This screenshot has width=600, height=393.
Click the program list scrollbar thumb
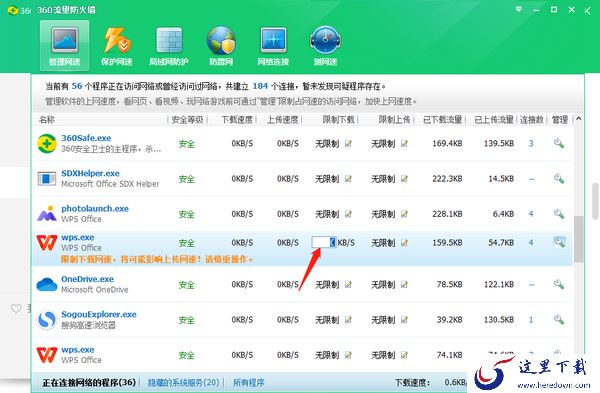pyautogui.click(x=578, y=239)
